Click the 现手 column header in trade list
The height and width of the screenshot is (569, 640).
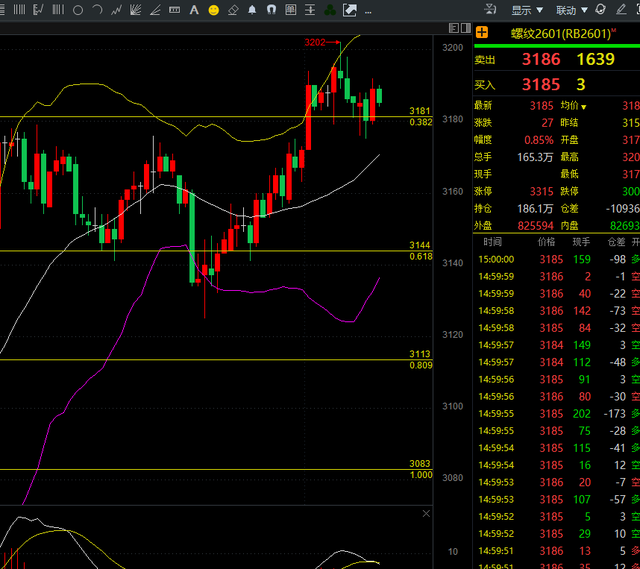[x=581, y=242]
